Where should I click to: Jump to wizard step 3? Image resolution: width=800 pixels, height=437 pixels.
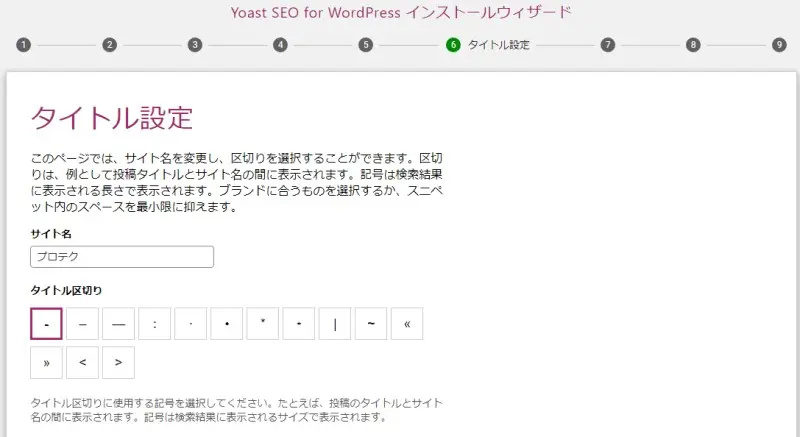pyautogui.click(x=195, y=45)
